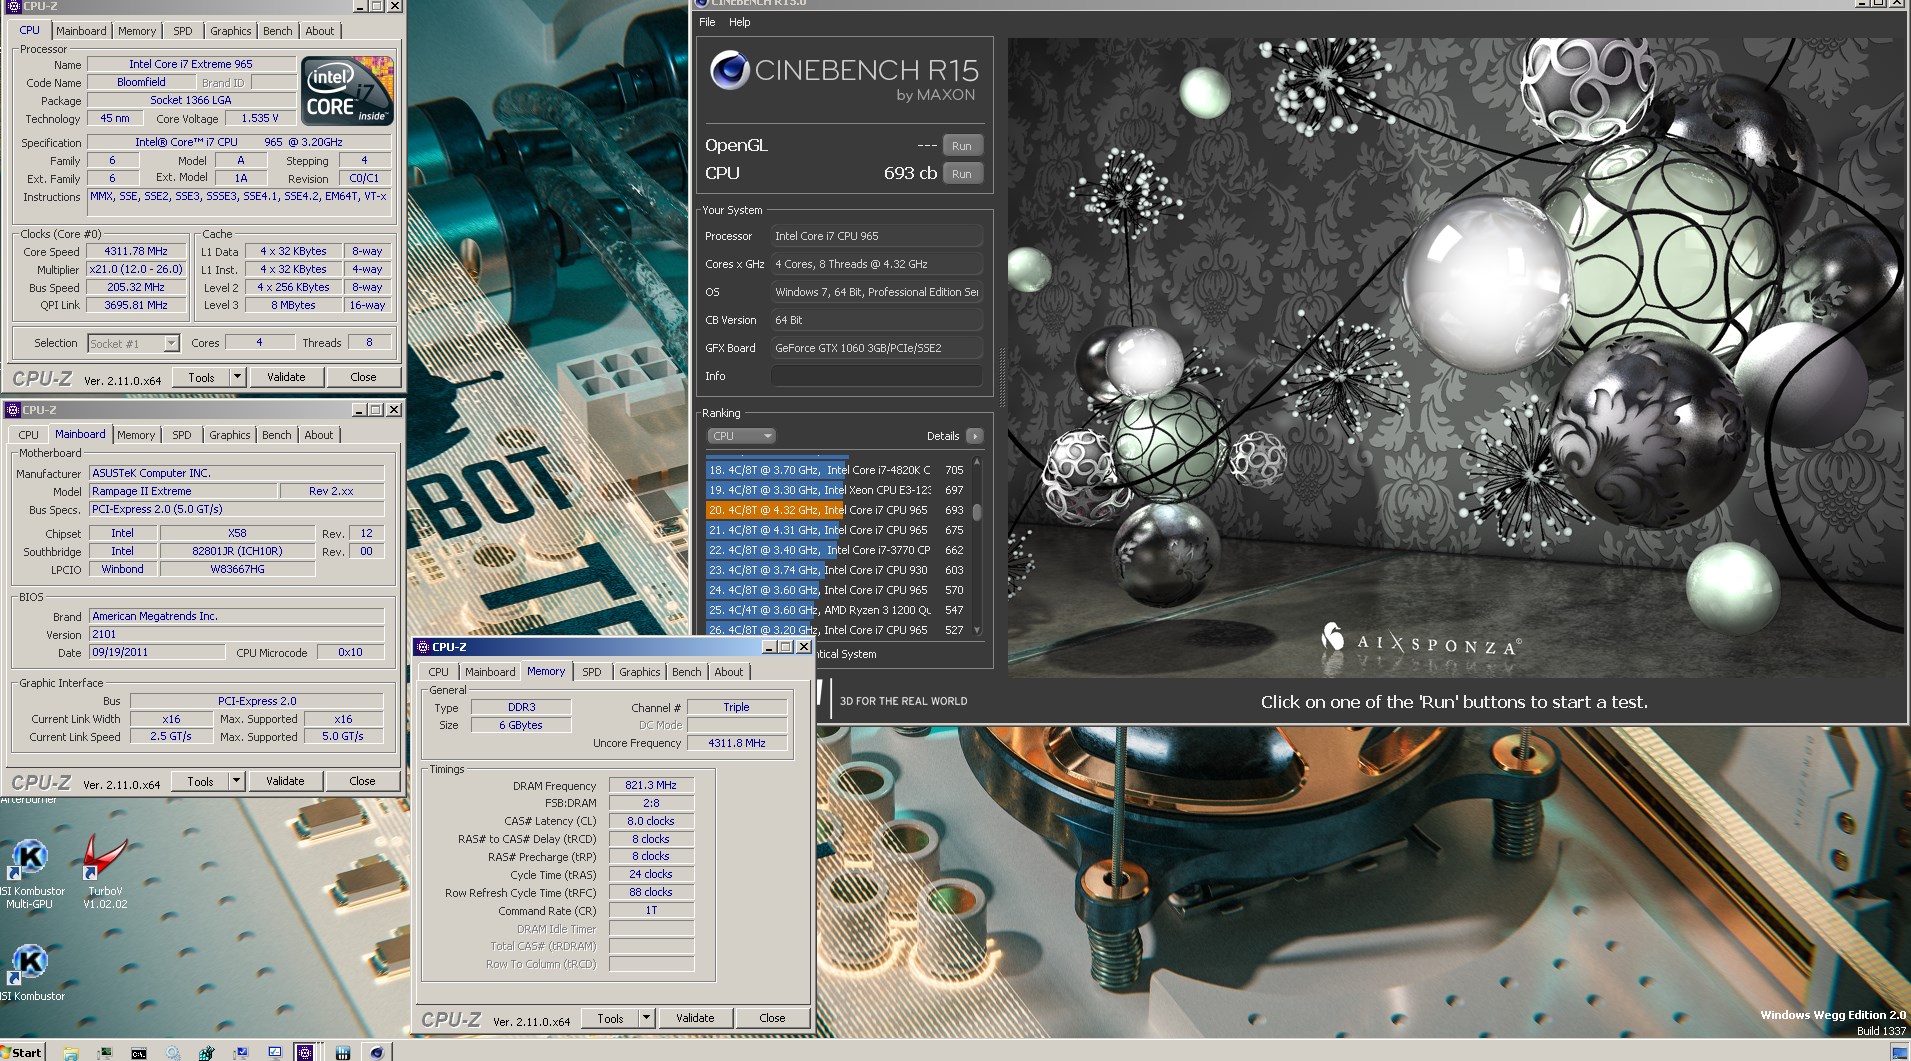
Task: Select About tab in Mainboard CPU-Z window
Action: pos(319,435)
